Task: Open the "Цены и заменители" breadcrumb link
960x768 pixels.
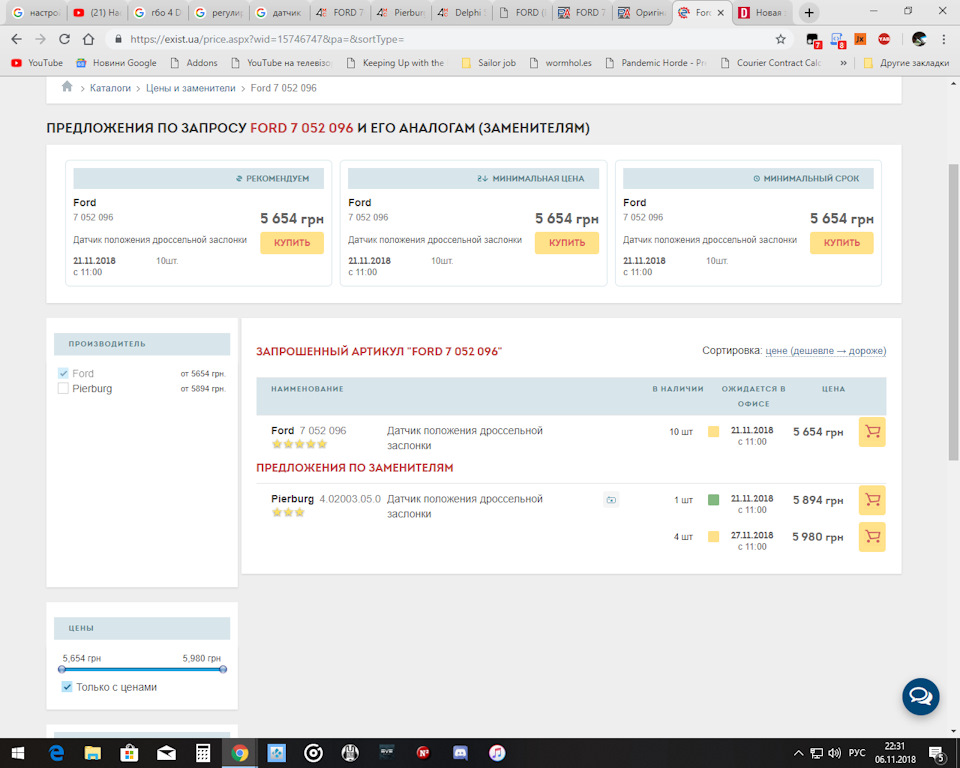Action: tap(190, 88)
